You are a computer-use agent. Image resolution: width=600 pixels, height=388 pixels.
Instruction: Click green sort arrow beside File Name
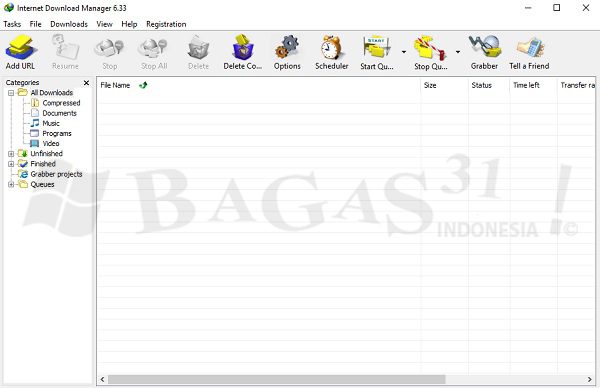point(143,85)
